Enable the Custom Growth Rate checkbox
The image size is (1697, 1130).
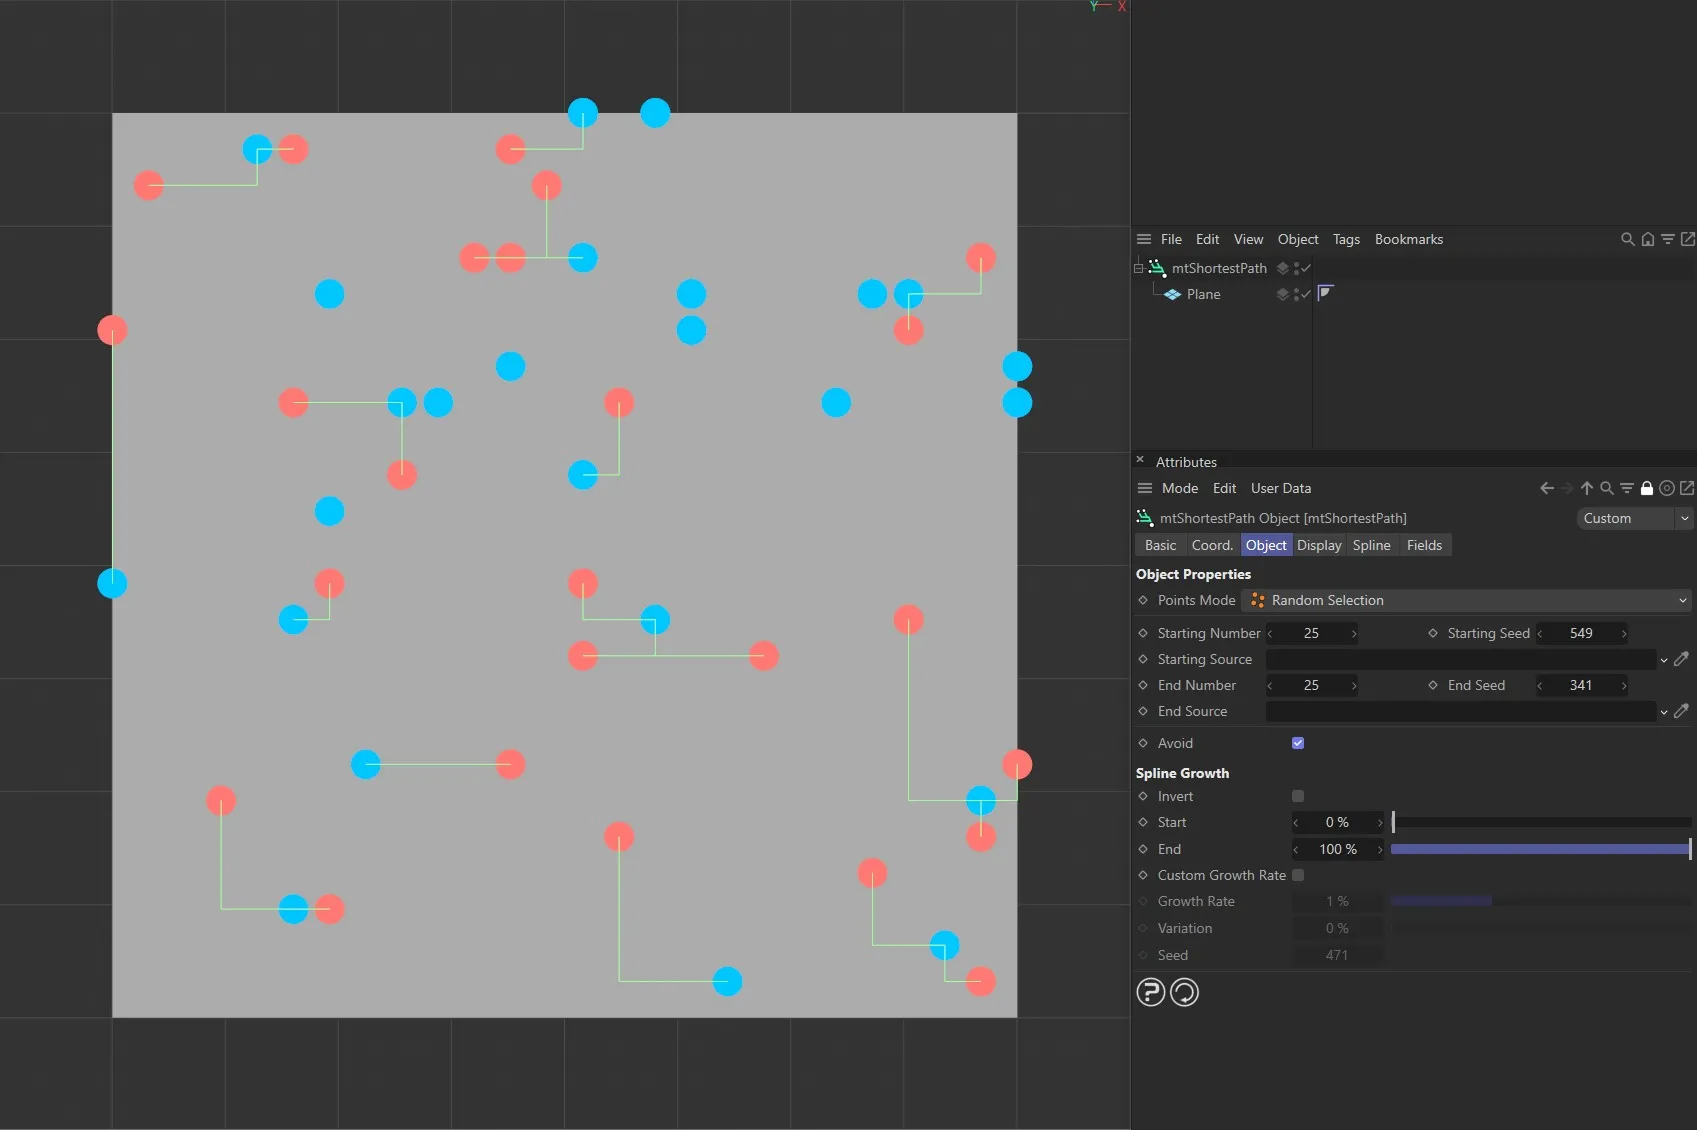click(1298, 875)
